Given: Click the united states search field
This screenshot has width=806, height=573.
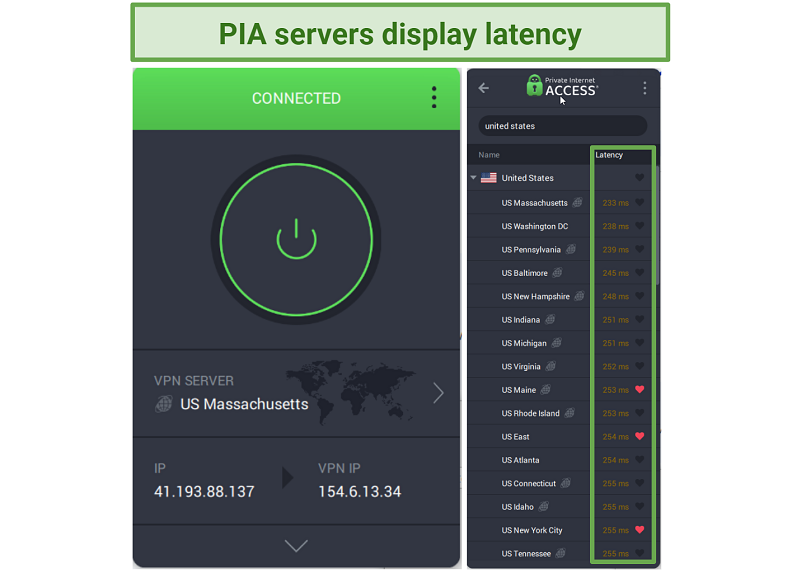Looking at the screenshot, I should point(562,126).
